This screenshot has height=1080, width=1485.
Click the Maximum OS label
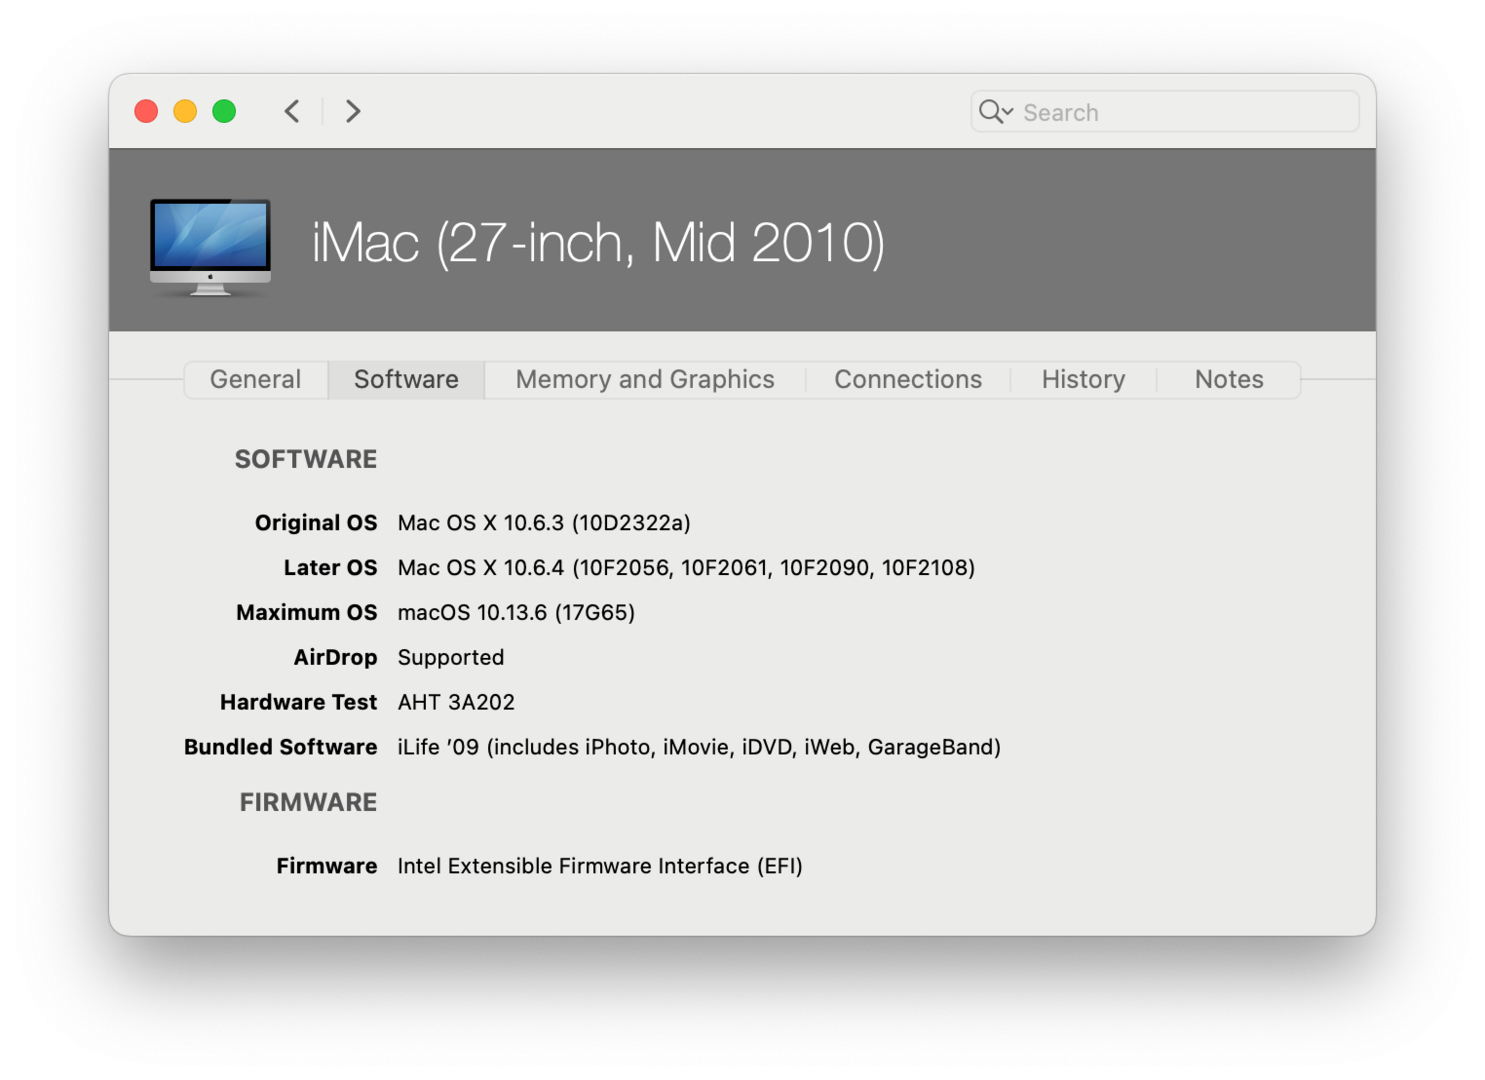coord(307,613)
